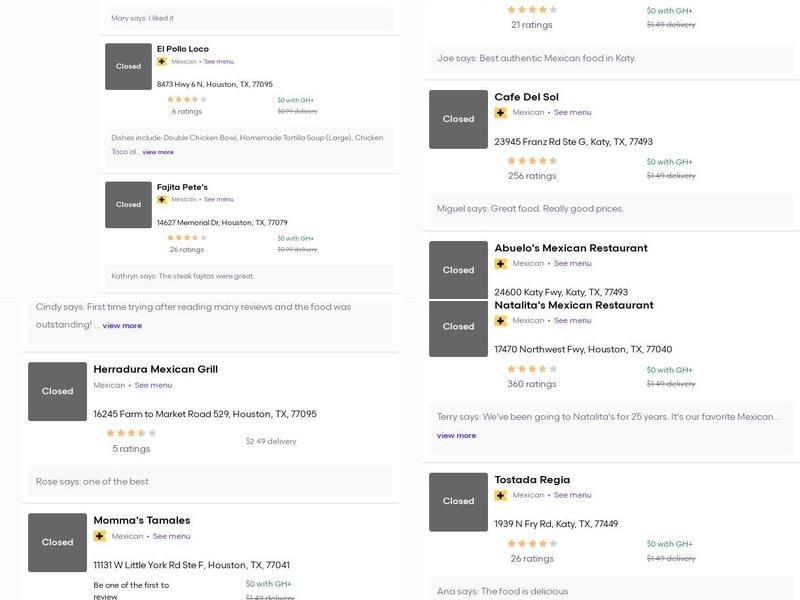800x600 pixels.
Task: Expand El Pollo Loco dishes with view more
Action: pos(158,152)
